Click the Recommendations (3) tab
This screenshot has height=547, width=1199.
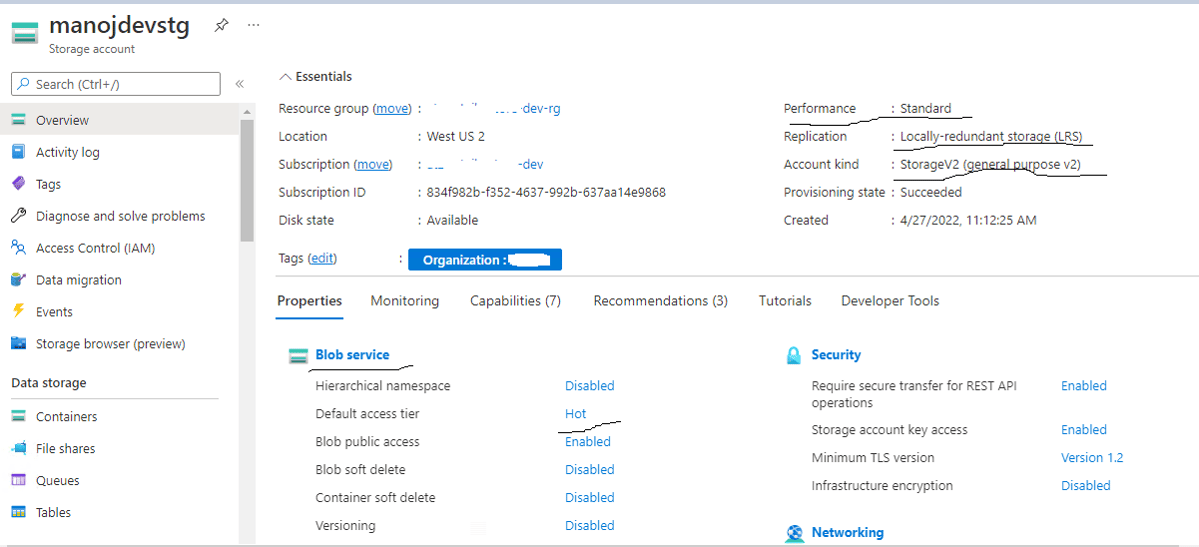coord(660,301)
